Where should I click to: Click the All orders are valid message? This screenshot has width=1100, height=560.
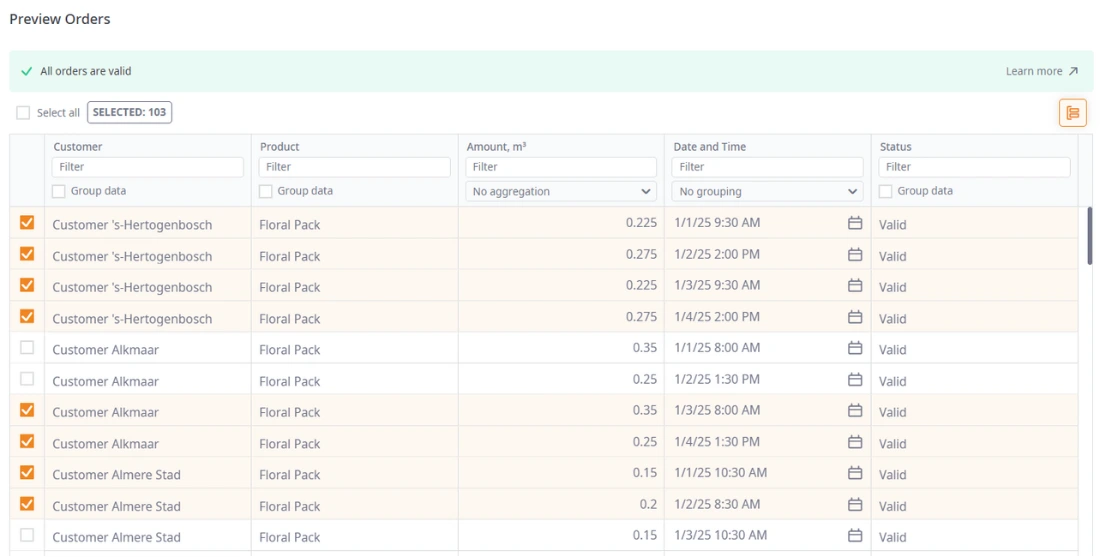tap(86, 71)
